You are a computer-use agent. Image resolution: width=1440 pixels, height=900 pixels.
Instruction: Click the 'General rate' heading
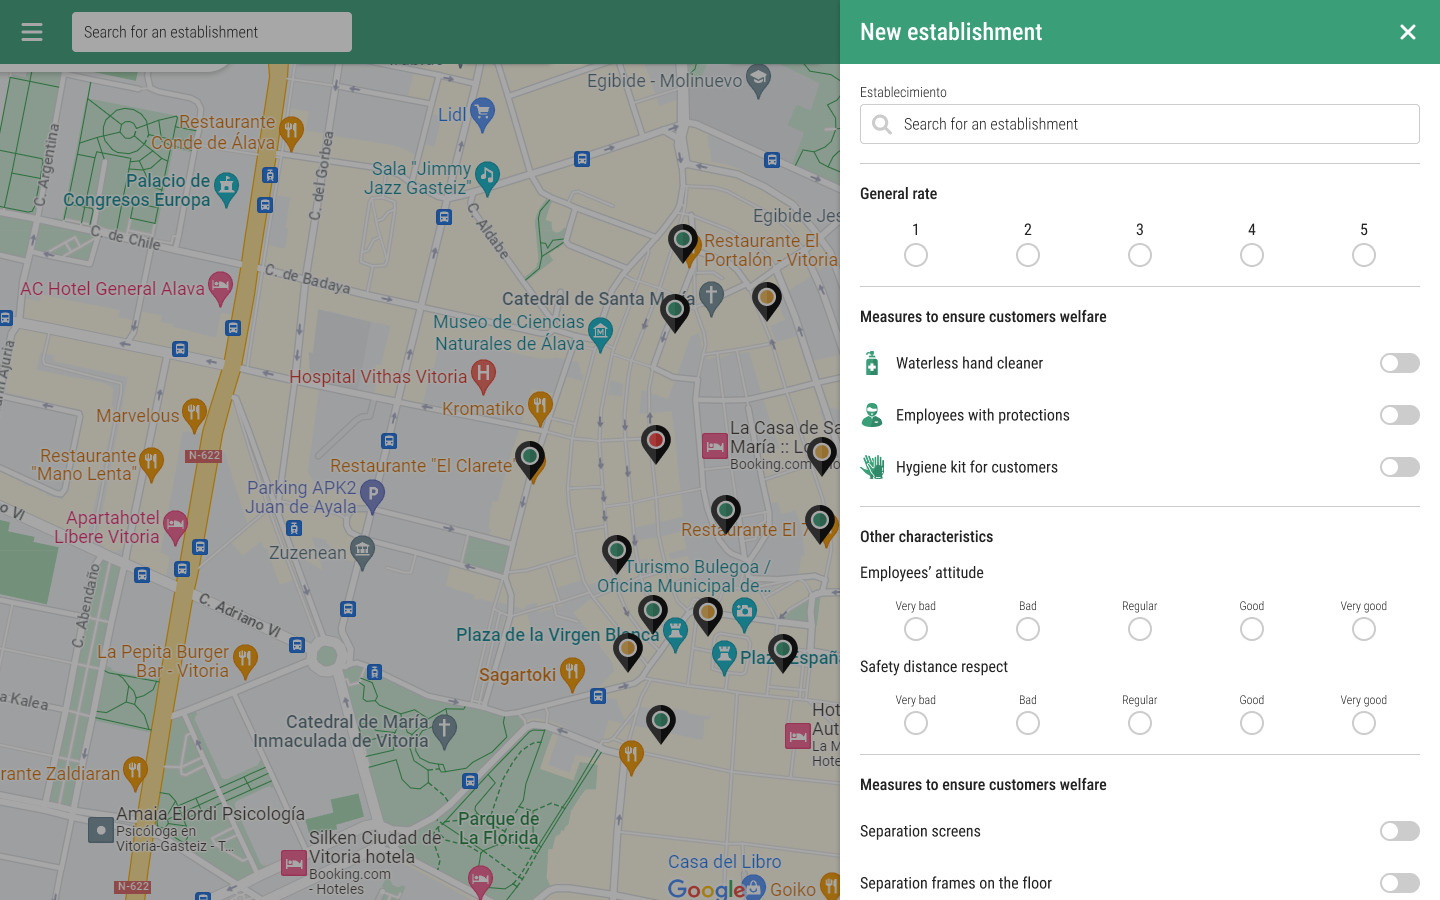(x=898, y=194)
